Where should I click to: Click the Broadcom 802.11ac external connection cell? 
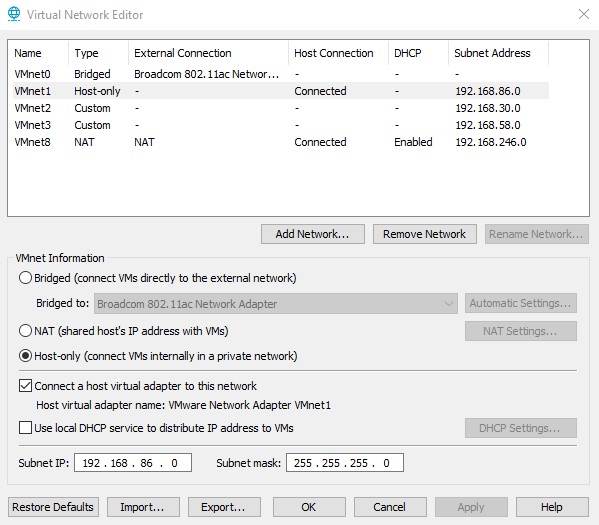207,74
